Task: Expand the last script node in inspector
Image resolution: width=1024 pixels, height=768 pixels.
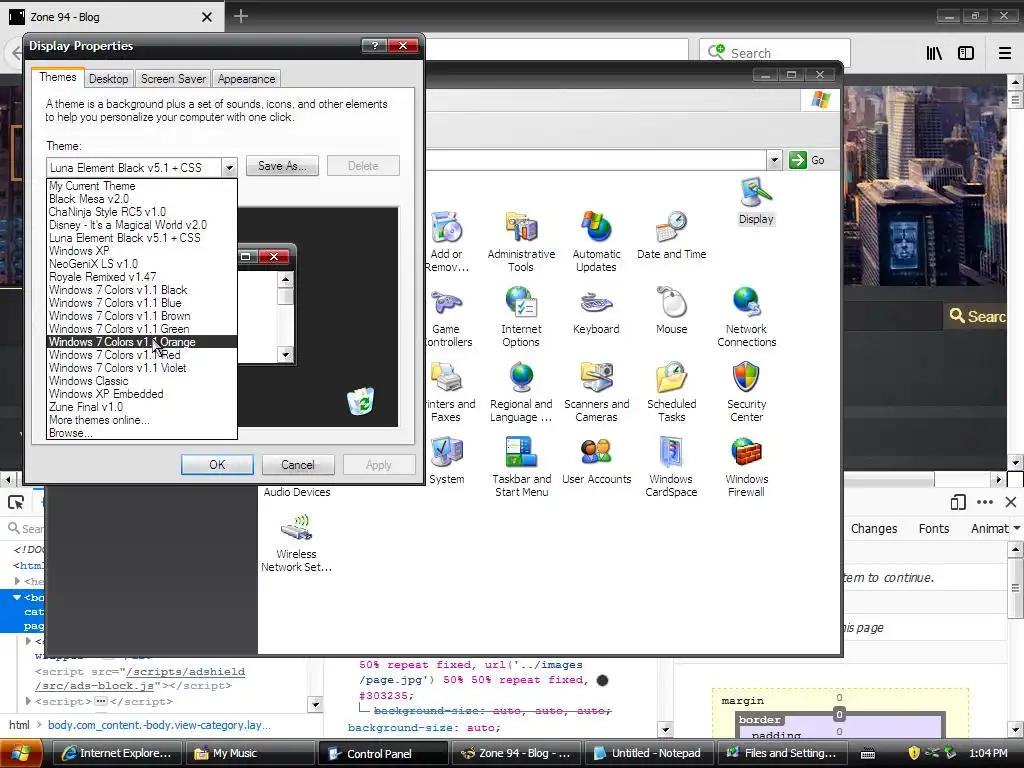Action: pyautogui.click(x=27, y=701)
